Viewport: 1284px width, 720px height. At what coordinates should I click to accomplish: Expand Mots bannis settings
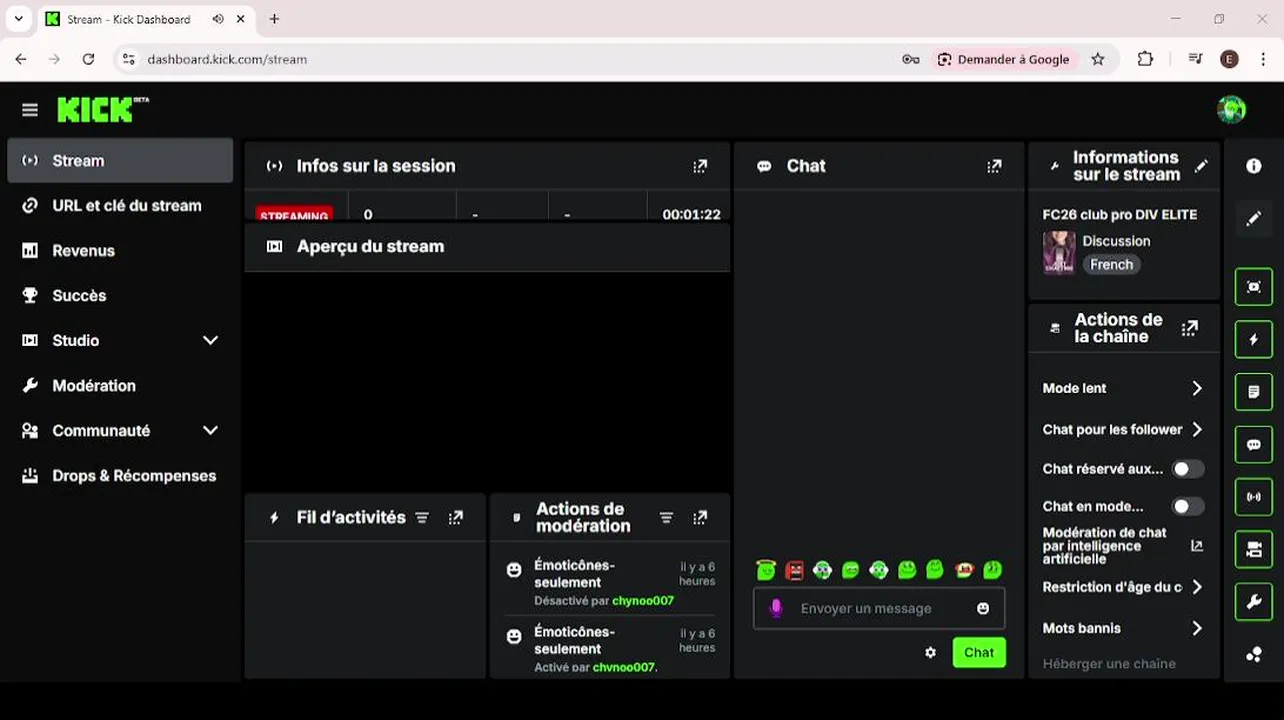1197,628
